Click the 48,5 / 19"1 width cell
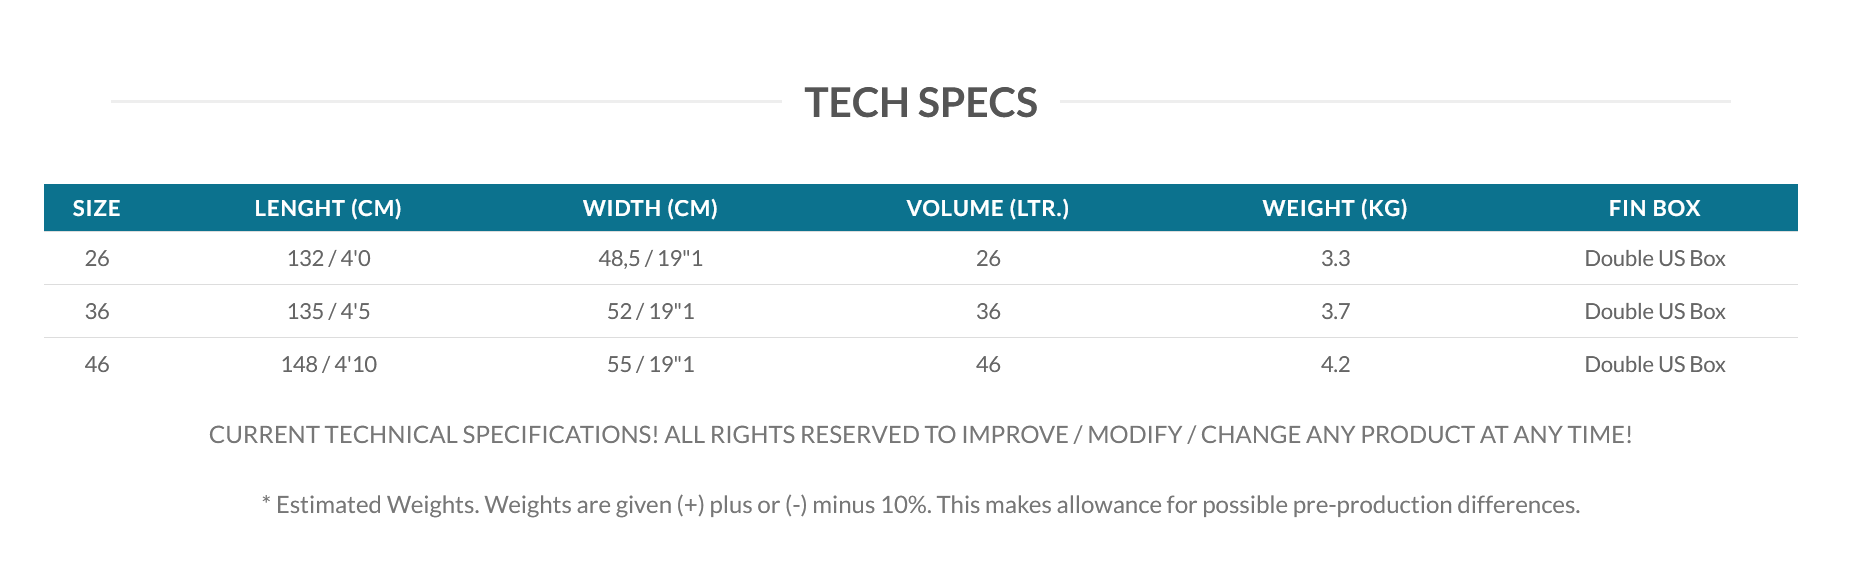 [650, 258]
